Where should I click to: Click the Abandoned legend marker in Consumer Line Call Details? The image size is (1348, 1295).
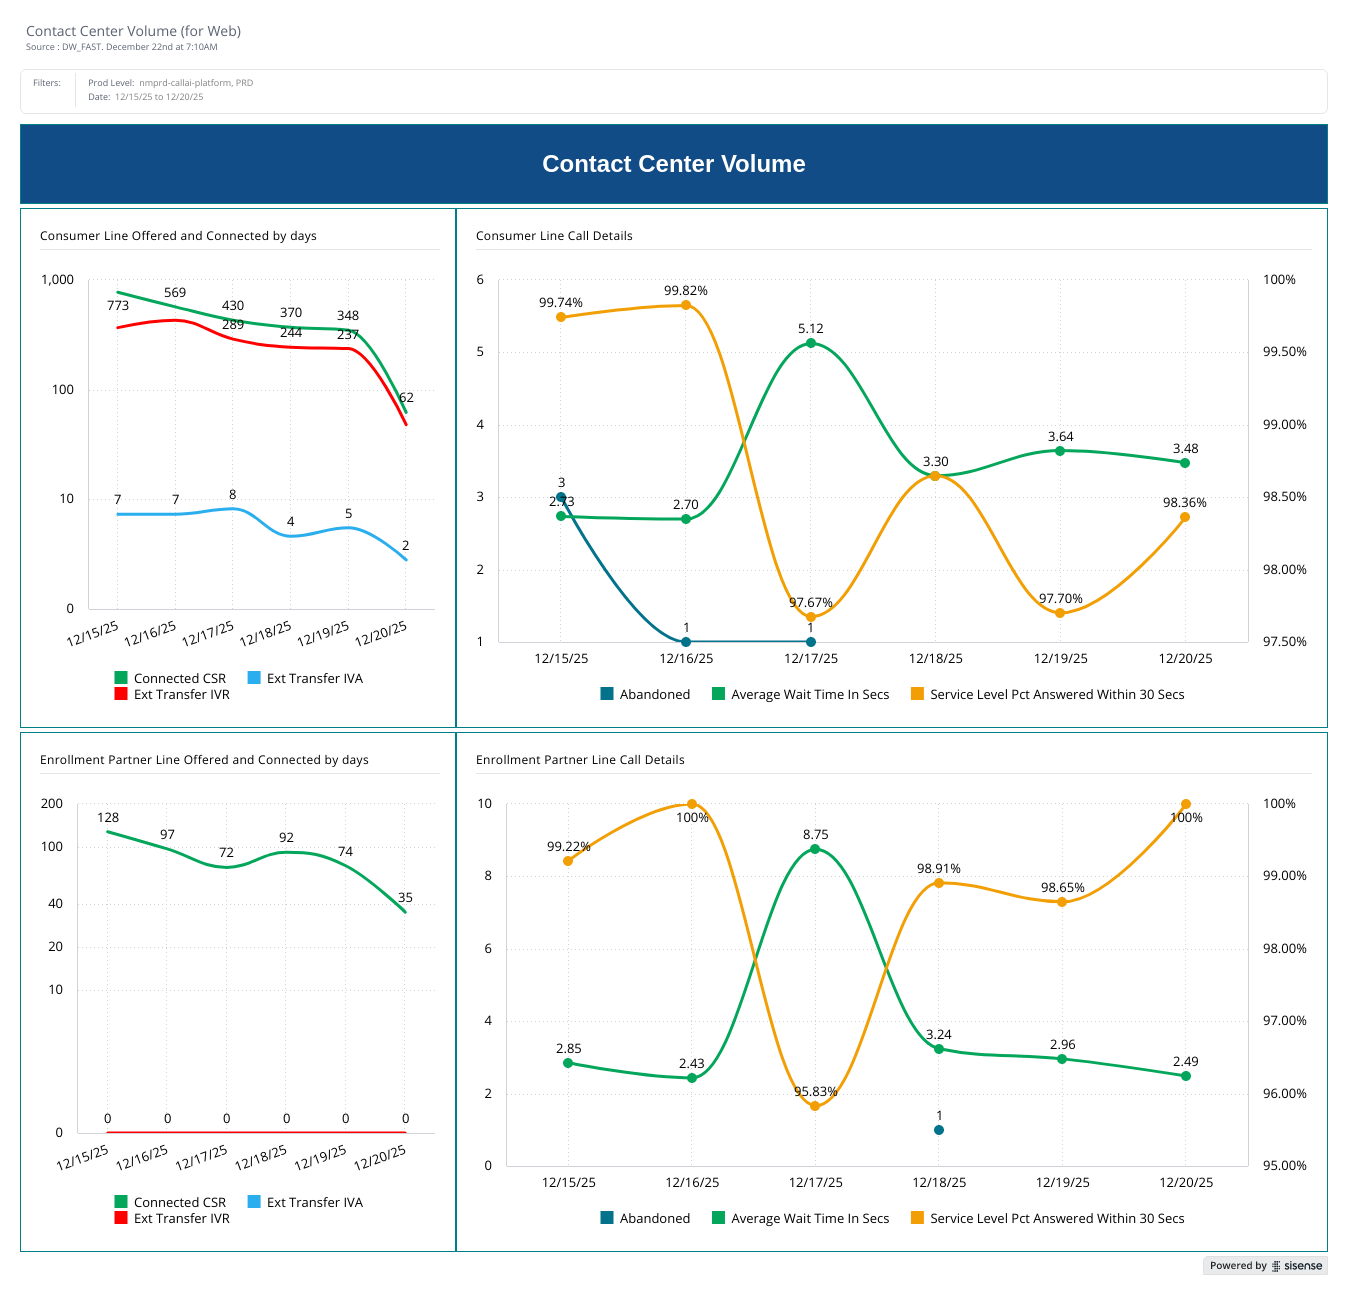pos(607,694)
